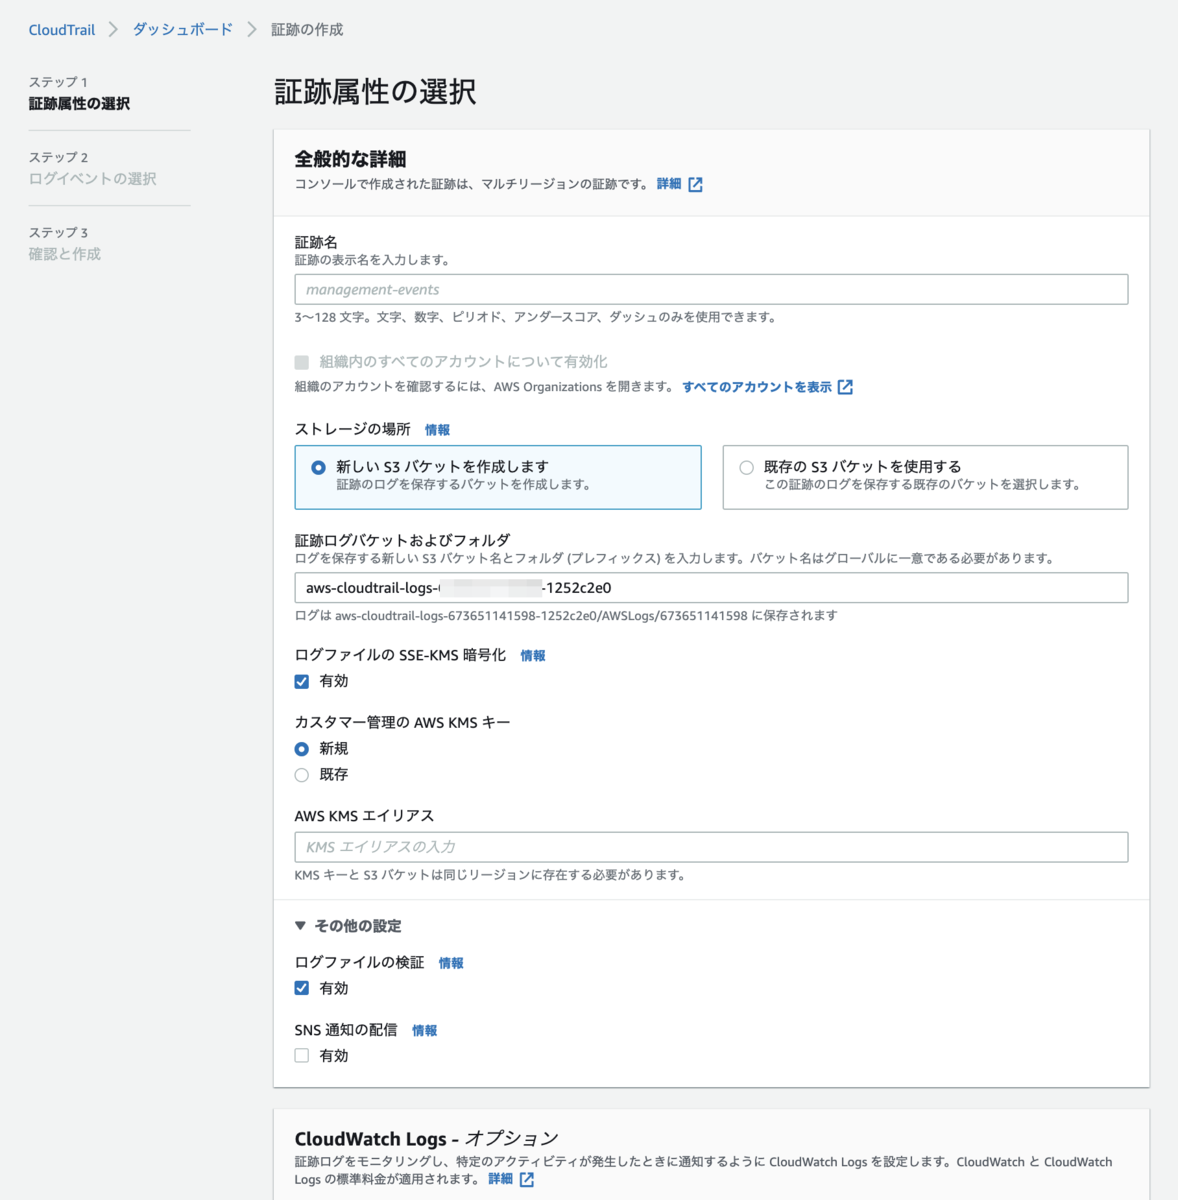
Task: Uncheck ログファイルの SSE-KMS 暗号化 有効 checkbox
Action: (x=302, y=681)
